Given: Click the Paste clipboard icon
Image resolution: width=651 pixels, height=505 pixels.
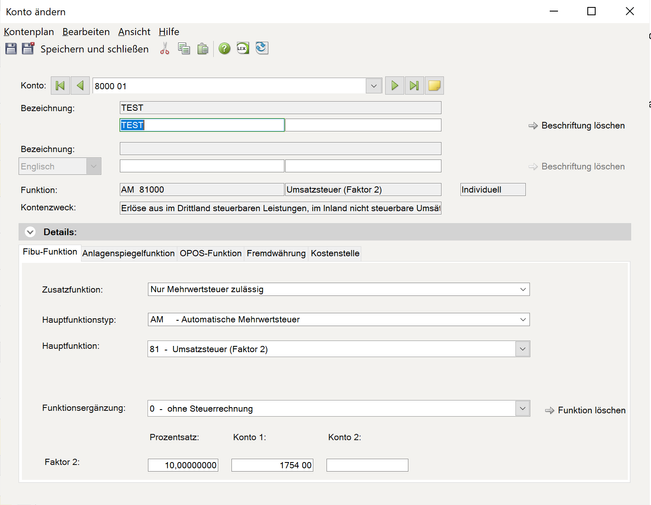Looking at the screenshot, I should [x=203, y=49].
